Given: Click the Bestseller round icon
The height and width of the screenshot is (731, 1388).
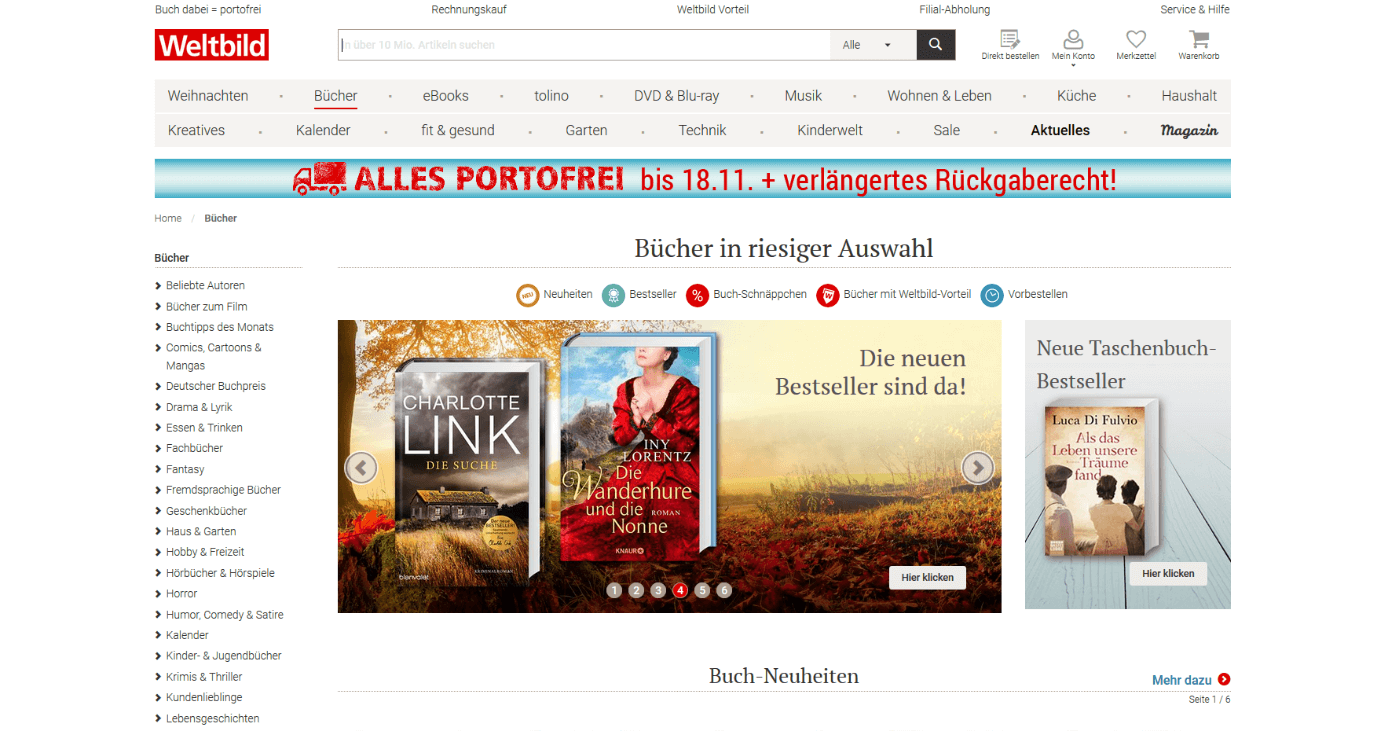Looking at the screenshot, I should point(613,295).
